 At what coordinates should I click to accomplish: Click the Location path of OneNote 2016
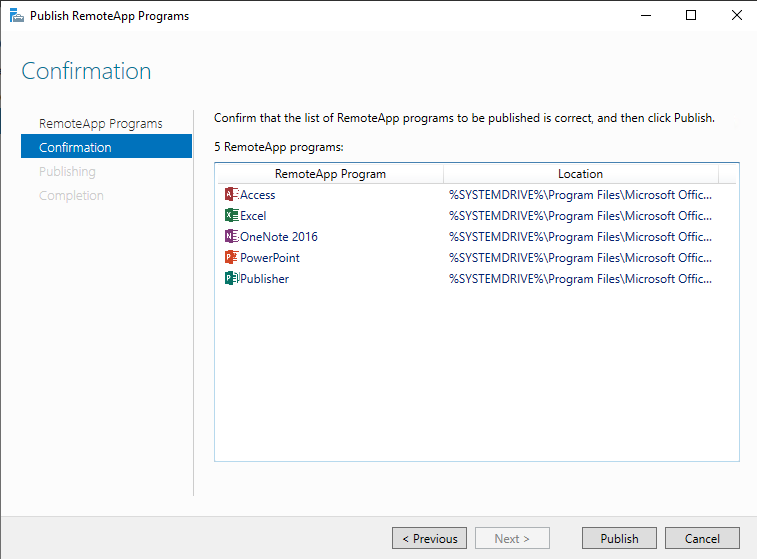pyautogui.click(x=580, y=237)
